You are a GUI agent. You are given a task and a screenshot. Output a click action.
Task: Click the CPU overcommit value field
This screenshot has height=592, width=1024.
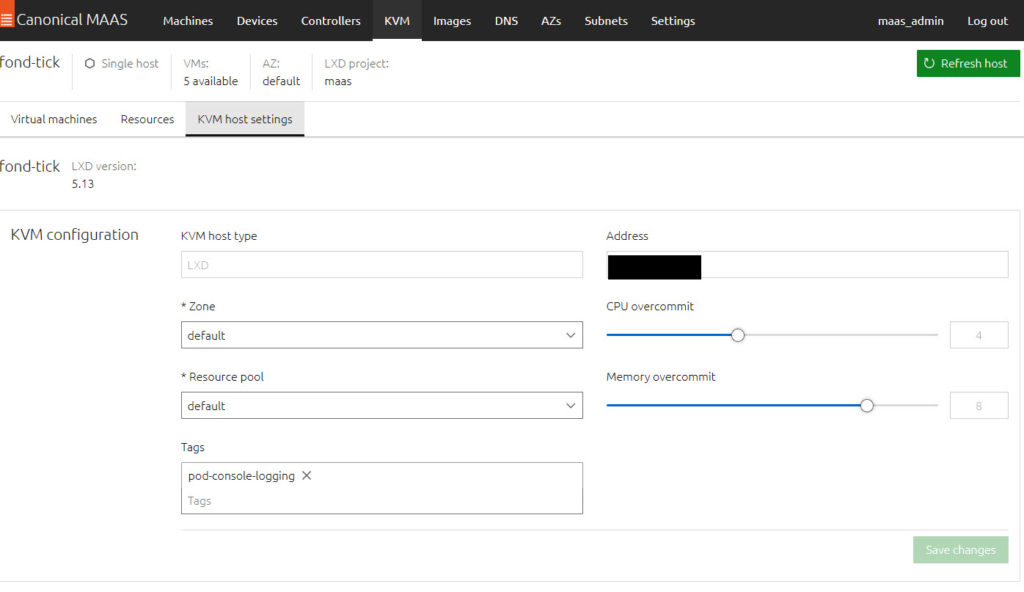click(979, 335)
